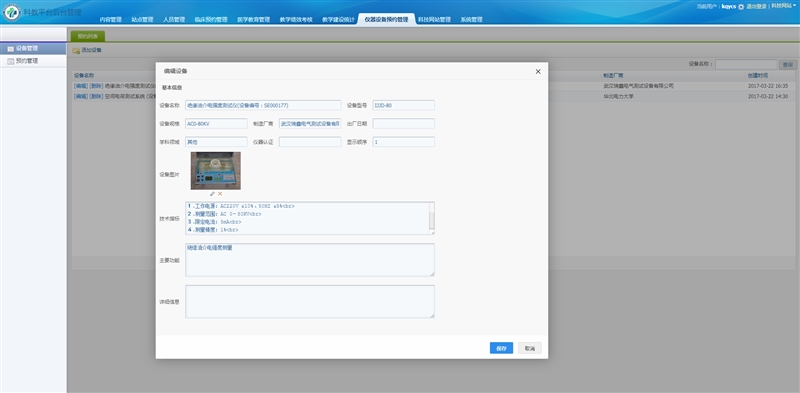Click the 设备管理 sidebar icon
Screen dimensions: 800x393
tap(11, 48)
